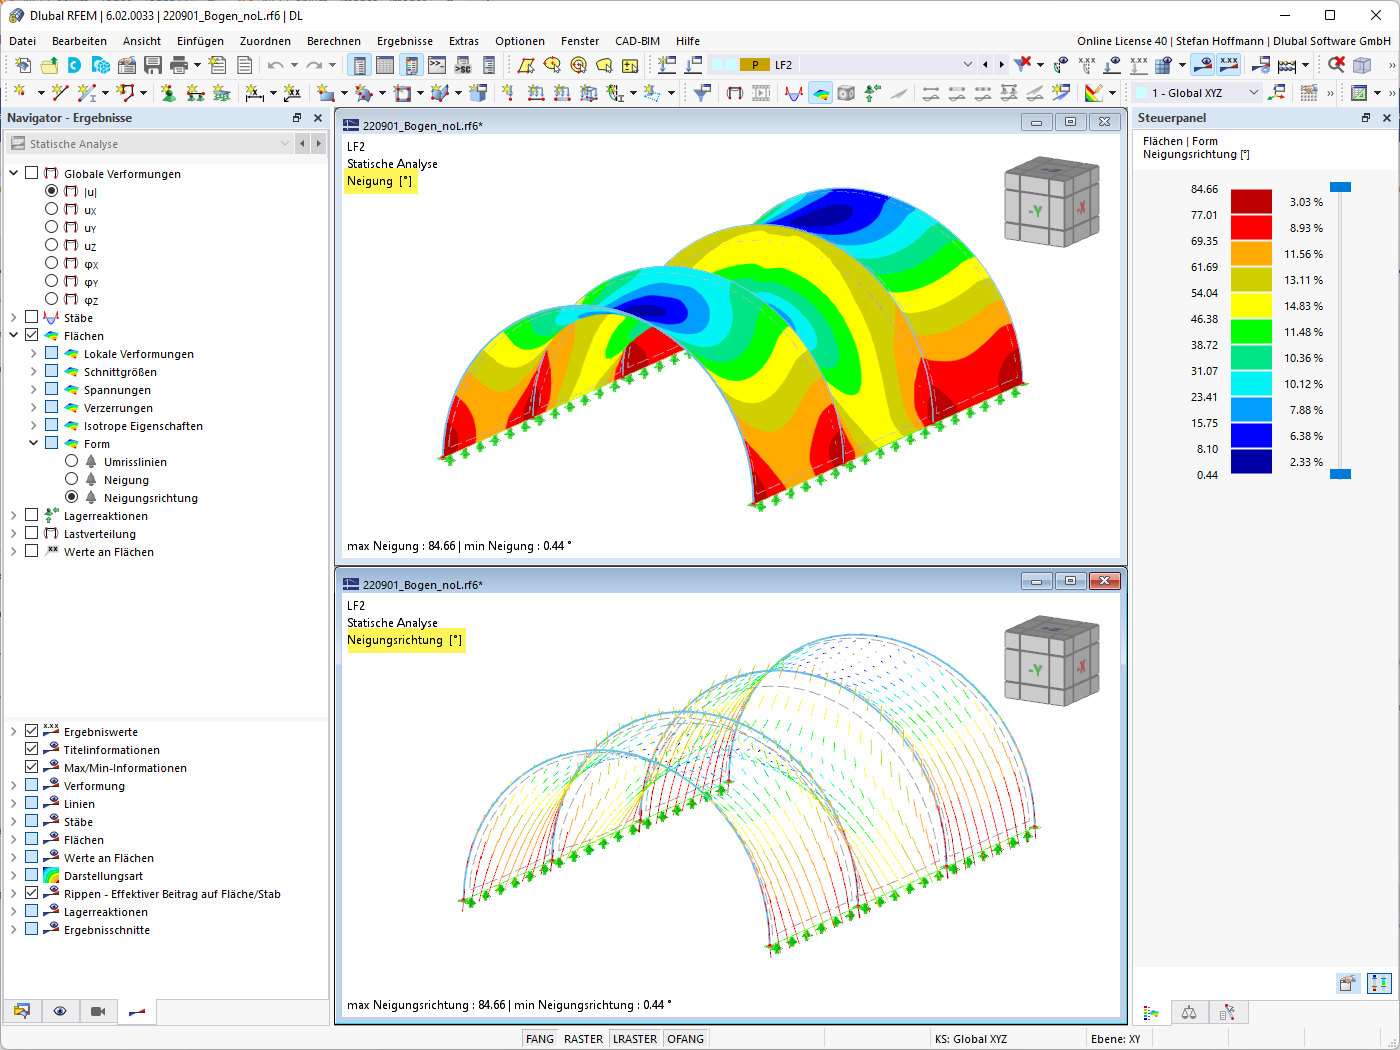Go to previous load case arrow

pos(986,65)
